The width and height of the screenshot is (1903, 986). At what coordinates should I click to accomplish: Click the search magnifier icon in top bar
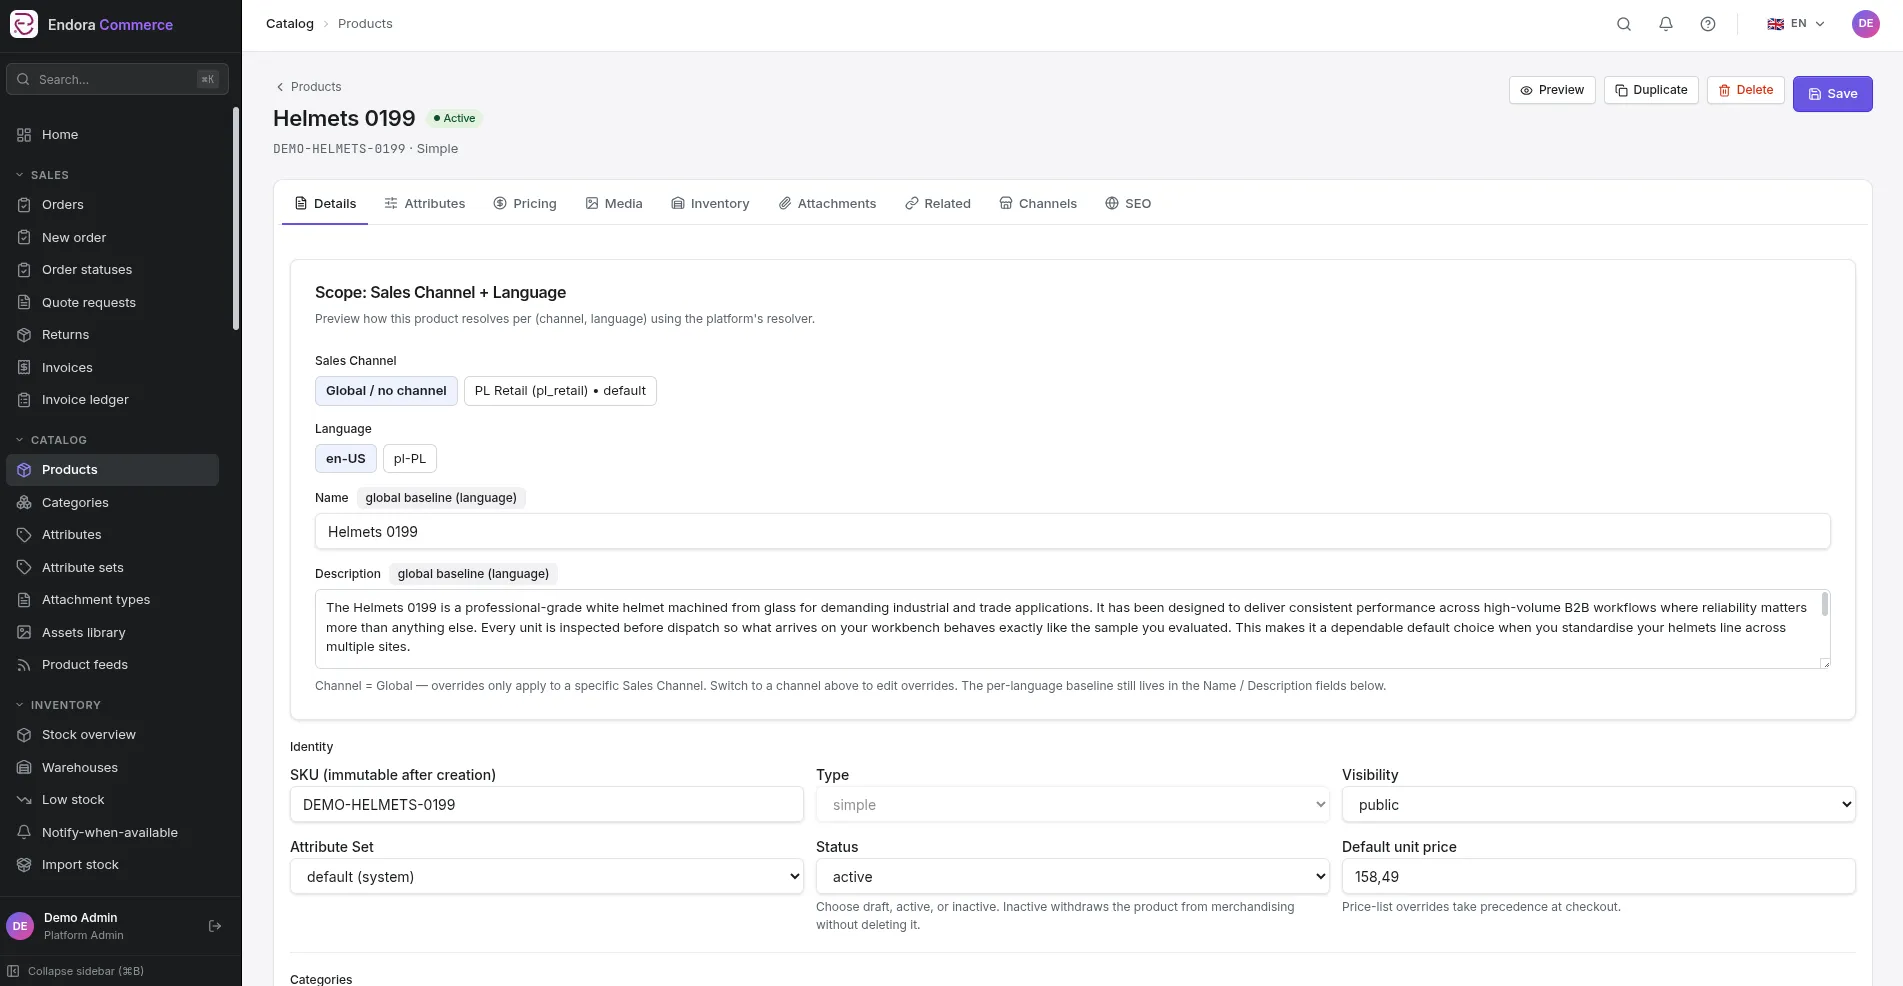point(1624,24)
